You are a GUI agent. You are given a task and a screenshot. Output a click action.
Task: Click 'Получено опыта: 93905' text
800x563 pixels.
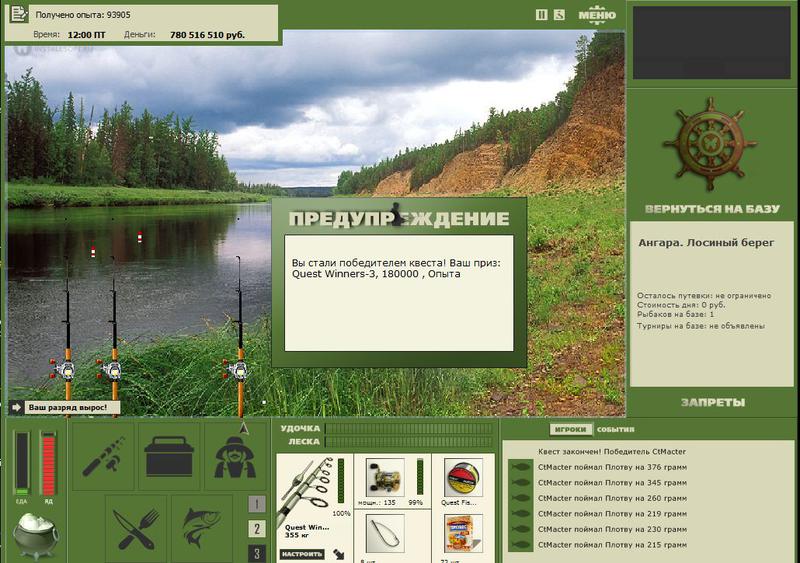coord(83,15)
